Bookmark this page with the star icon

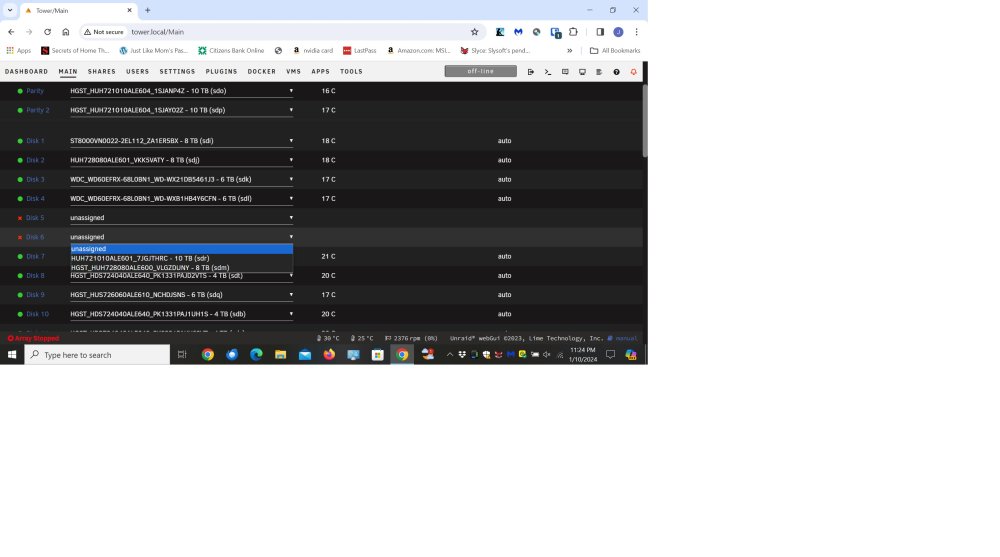[474, 32]
